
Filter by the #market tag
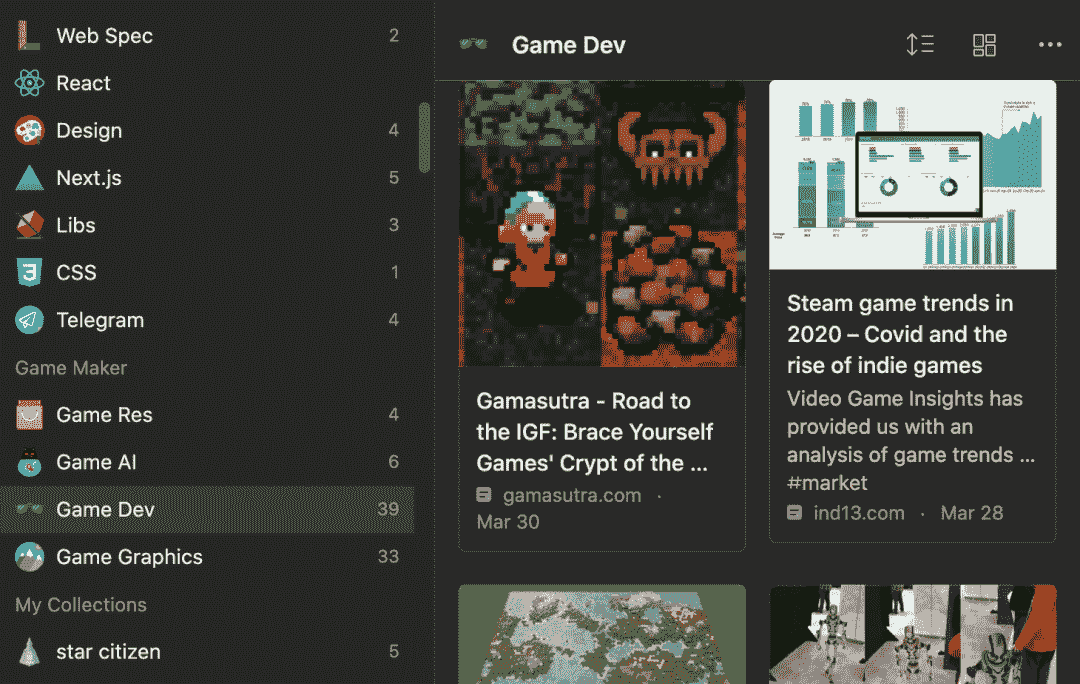click(827, 483)
